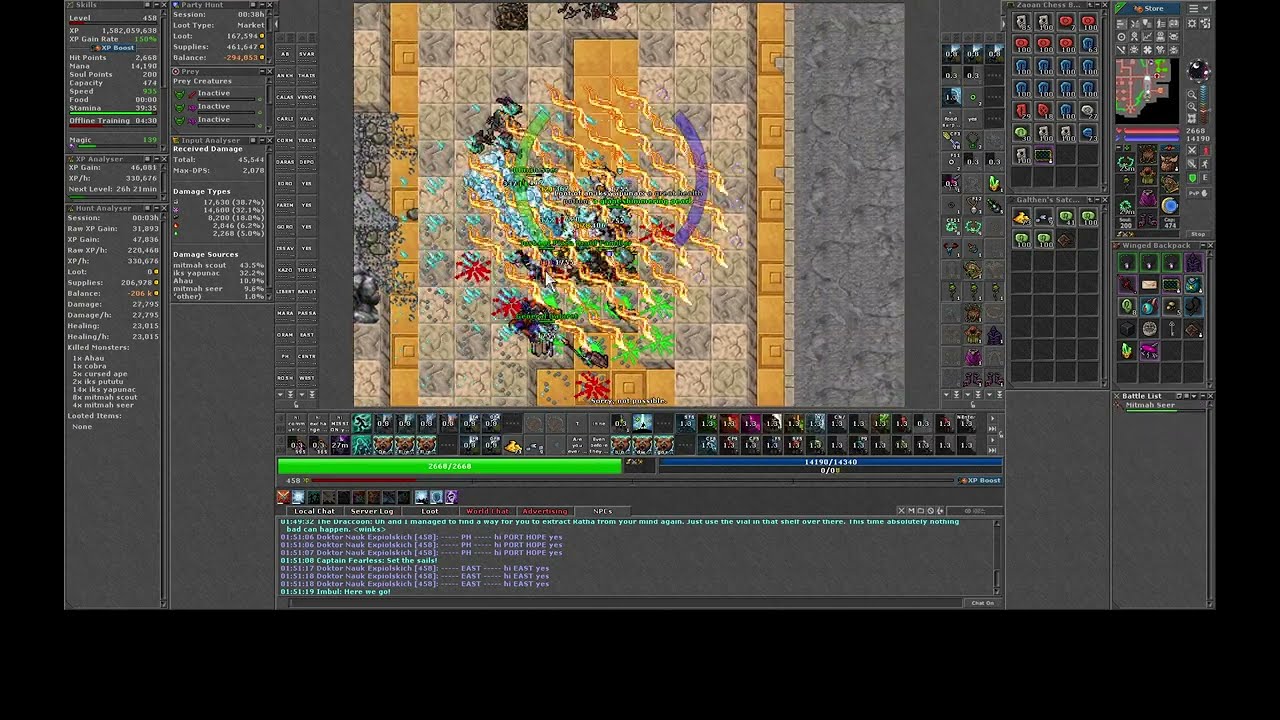Click first item in Zaoan Chess Box
The image size is (1280, 720).
[x=1021, y=22]
